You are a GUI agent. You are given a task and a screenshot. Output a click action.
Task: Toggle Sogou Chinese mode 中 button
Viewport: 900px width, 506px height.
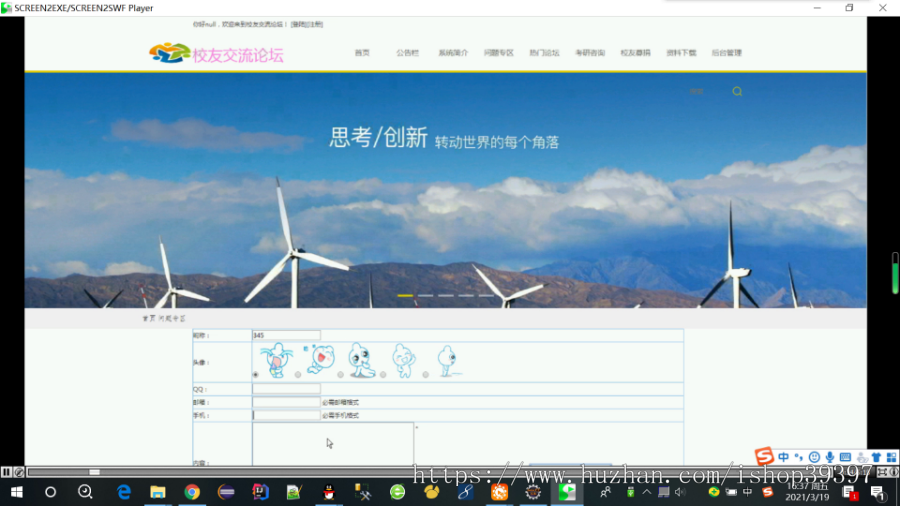783,457
